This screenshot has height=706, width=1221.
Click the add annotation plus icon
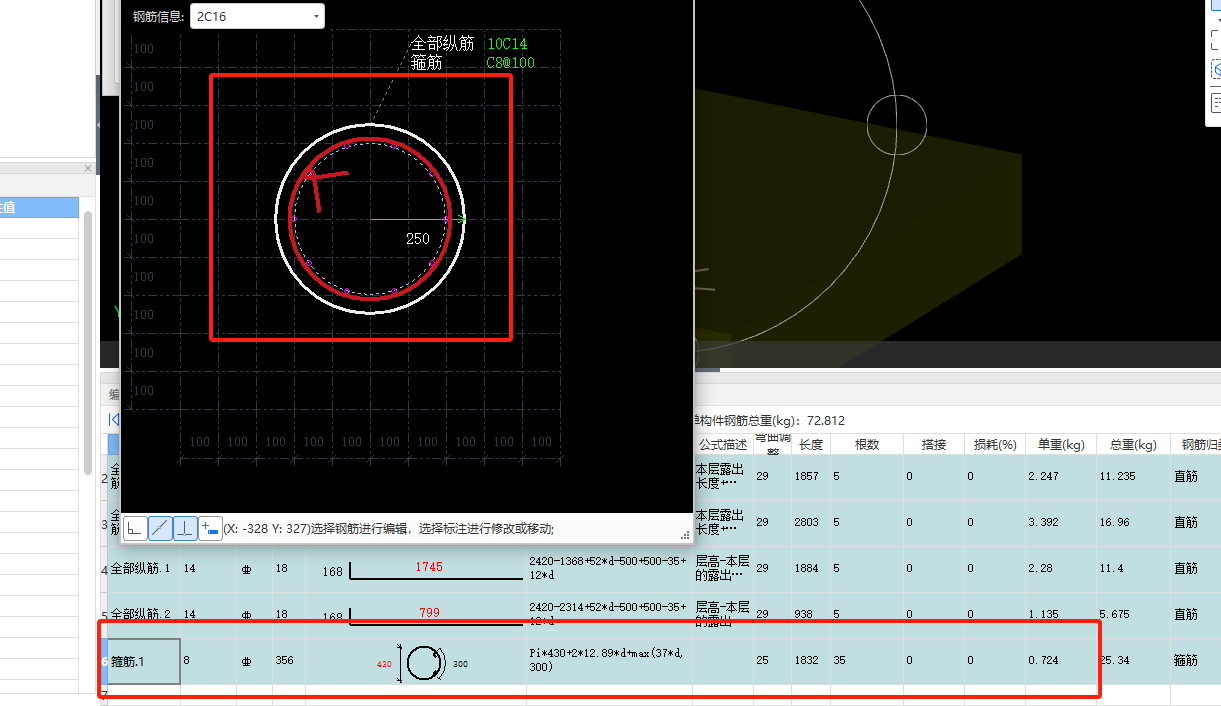tap(210, 528)
